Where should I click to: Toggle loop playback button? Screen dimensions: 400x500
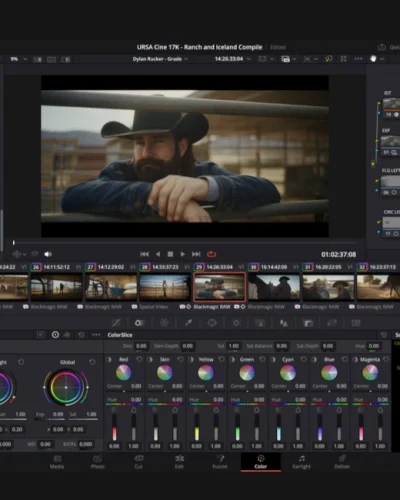(x=211, y=254)
